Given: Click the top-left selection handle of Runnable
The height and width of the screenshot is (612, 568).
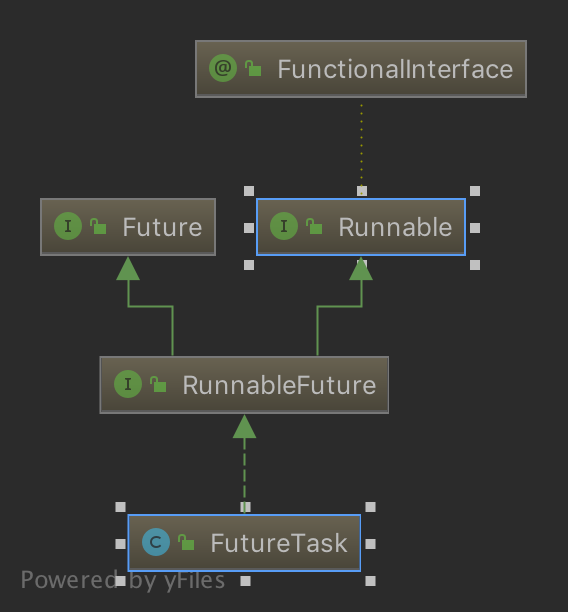Looking at the screenshot, I should click(x=249, y=191).
